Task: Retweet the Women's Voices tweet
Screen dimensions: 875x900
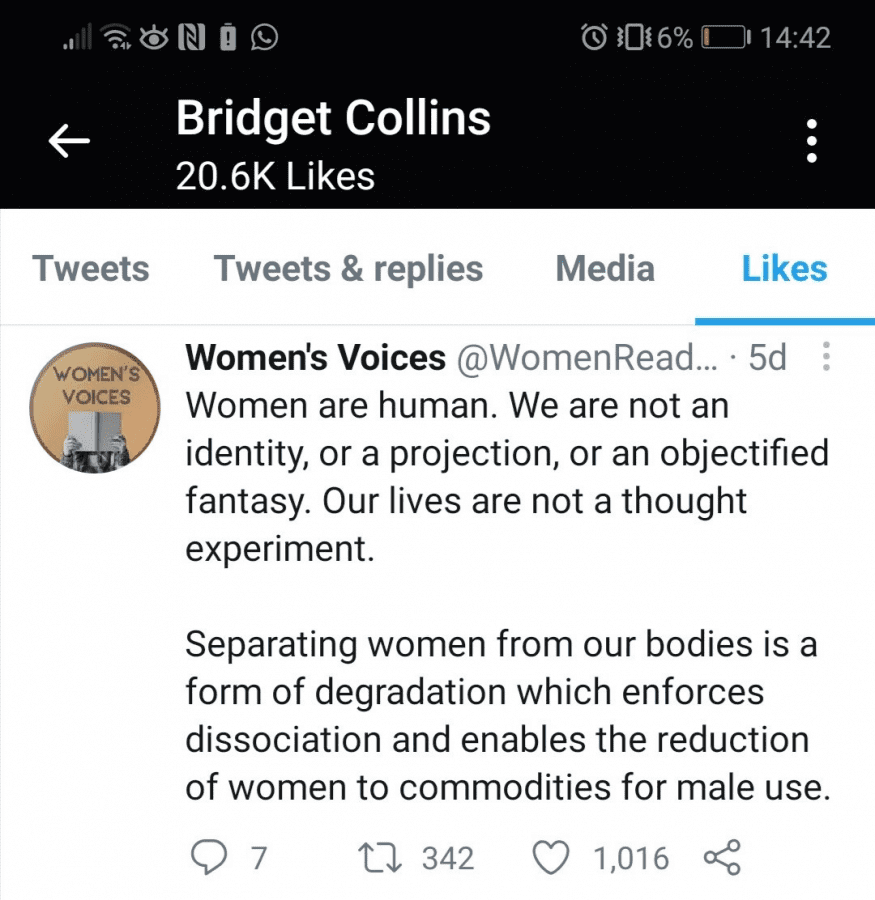Action: [x=380, y=858]
